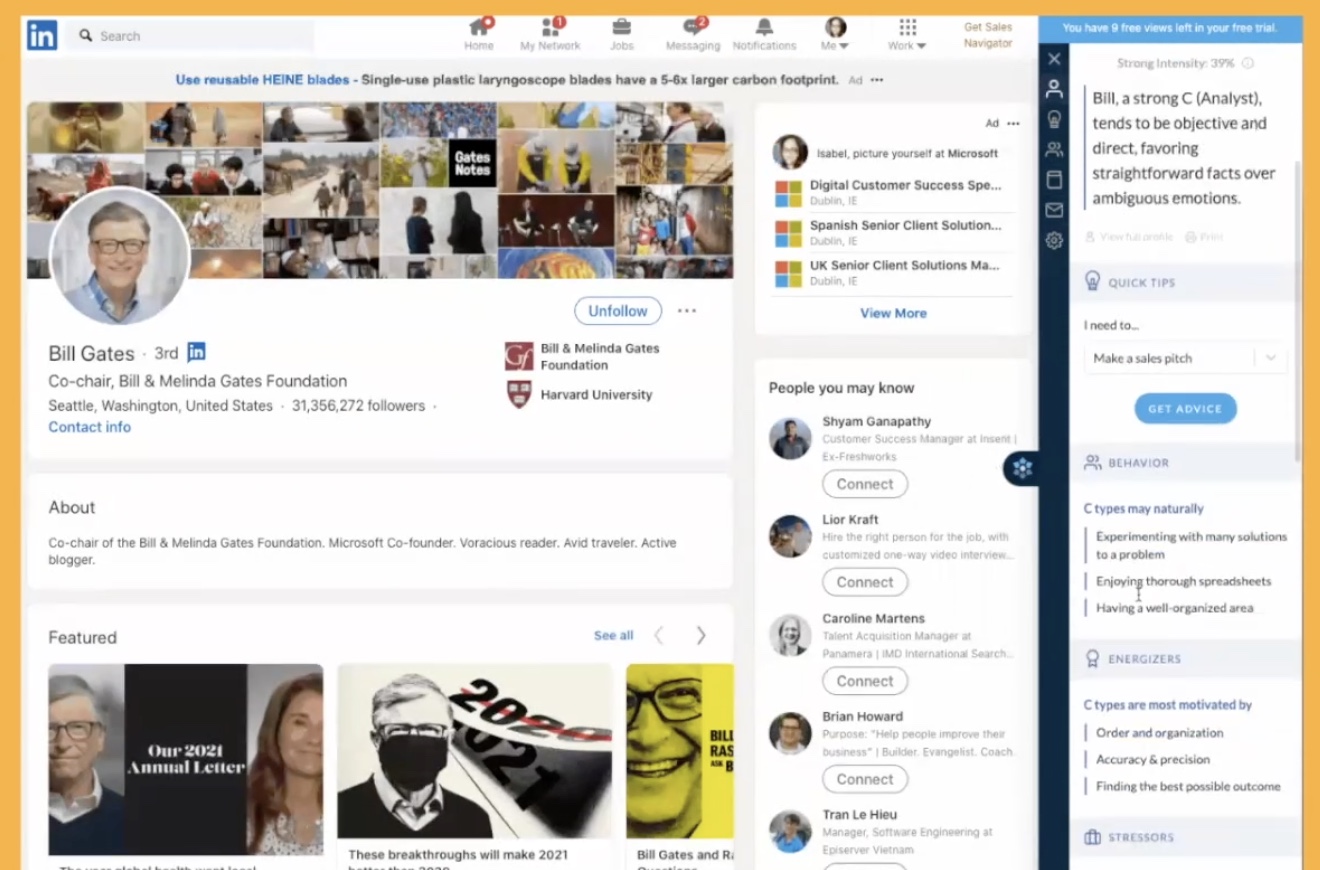Click Lior Kraft's profile picture
This screenshot has height=870, width=1320.
(790, 537)
